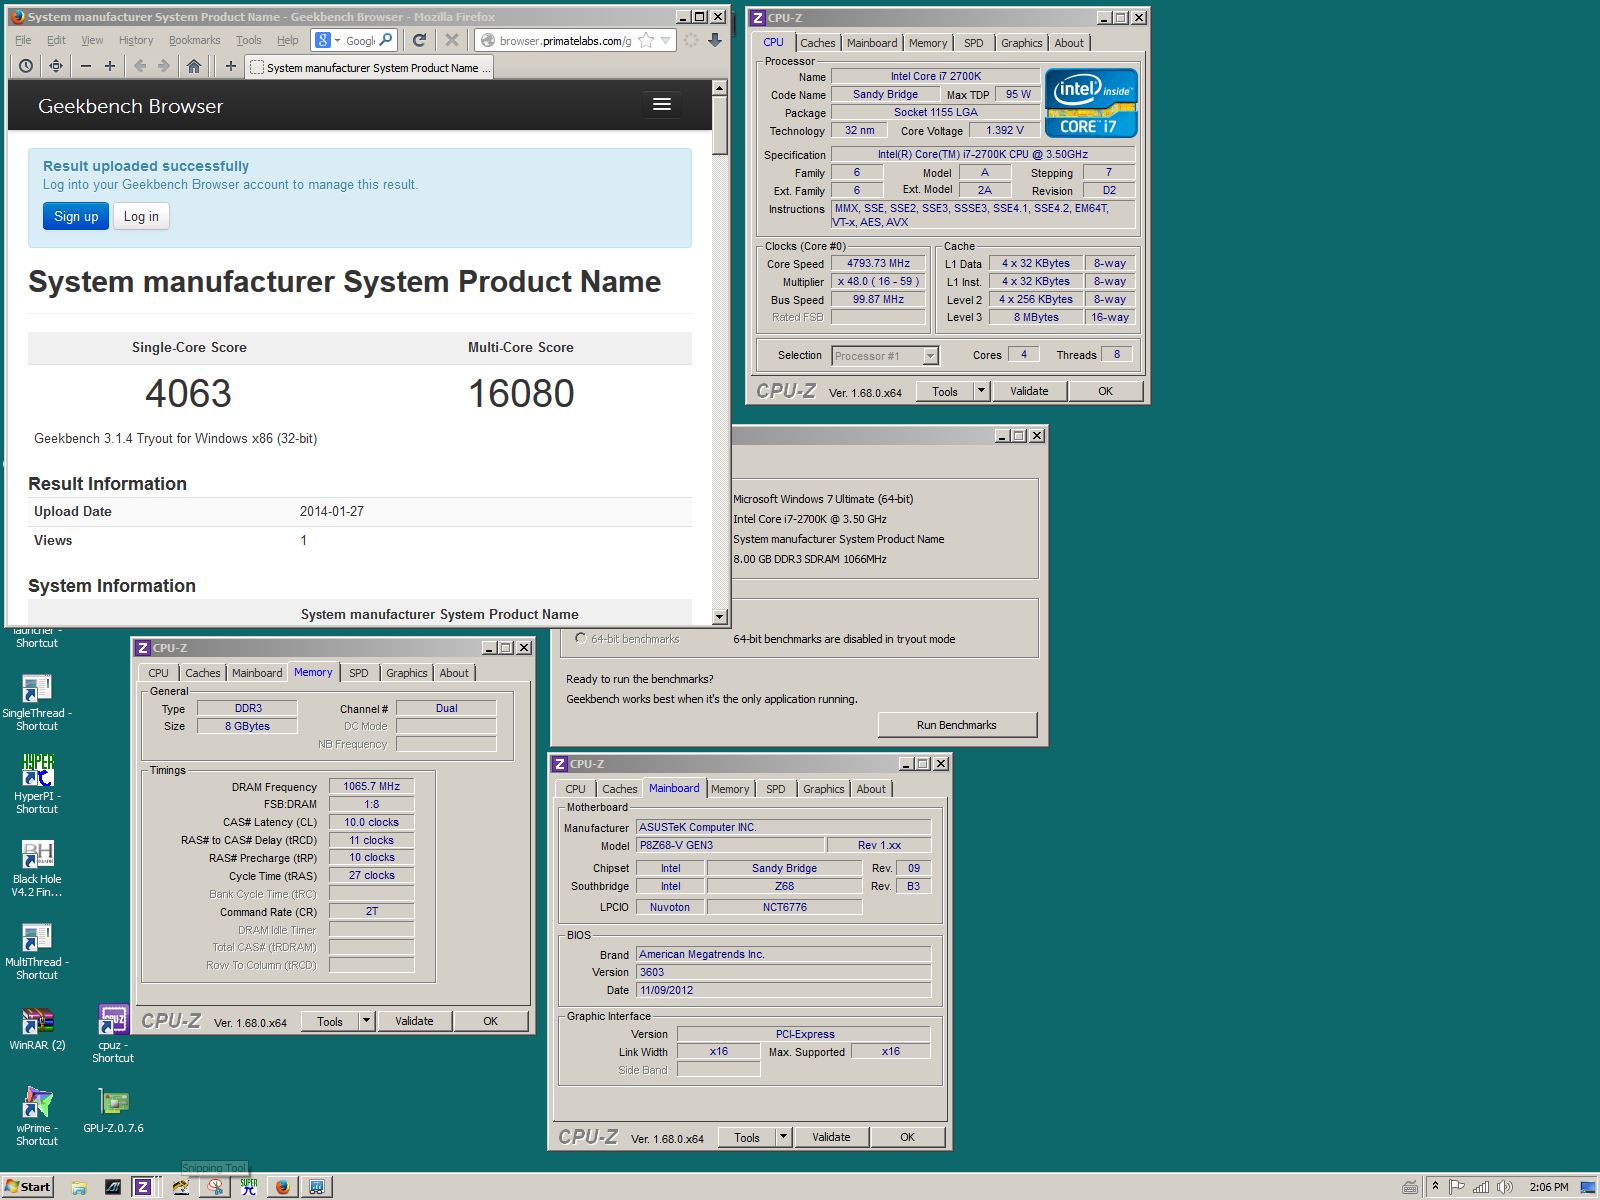Open the Black Hole V4.2 desktop icon

point(37,868)
